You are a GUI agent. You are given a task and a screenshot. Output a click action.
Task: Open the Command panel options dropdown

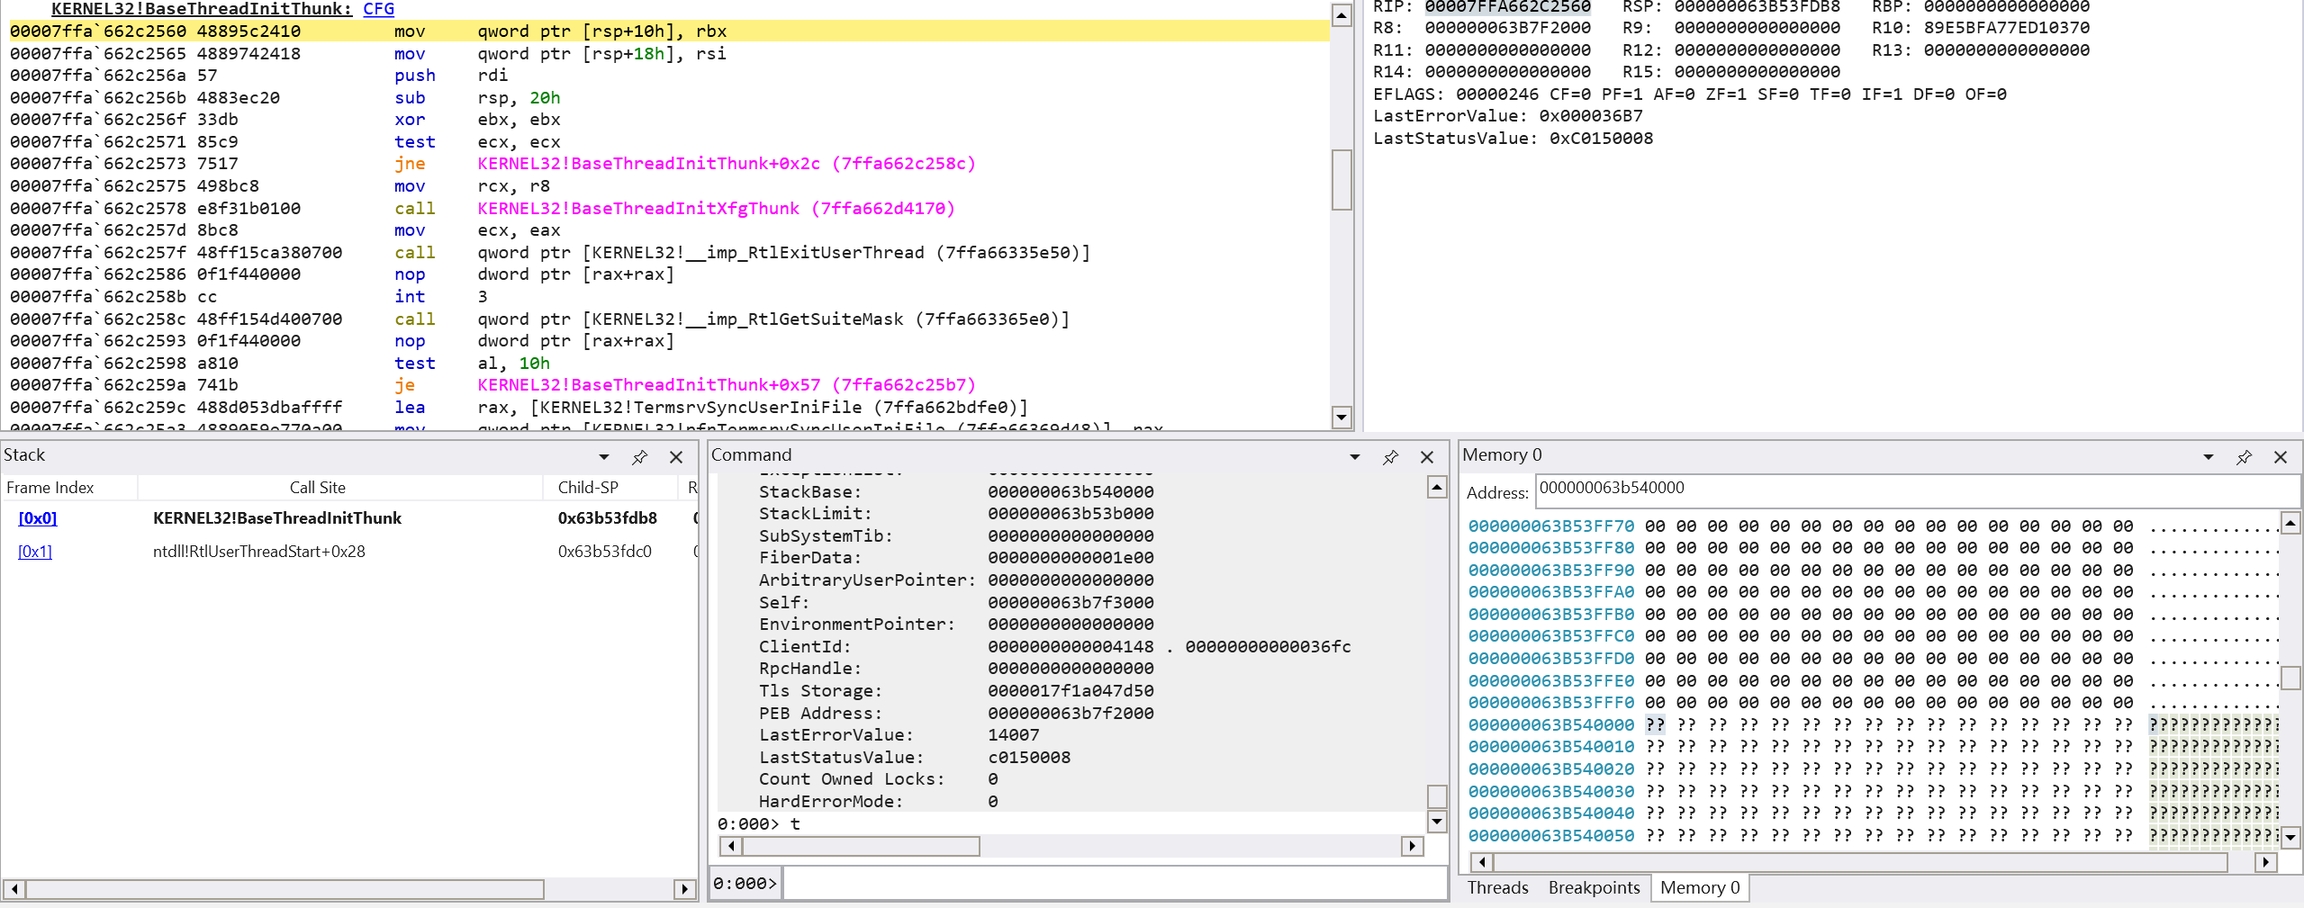[x=1355, y=457]
